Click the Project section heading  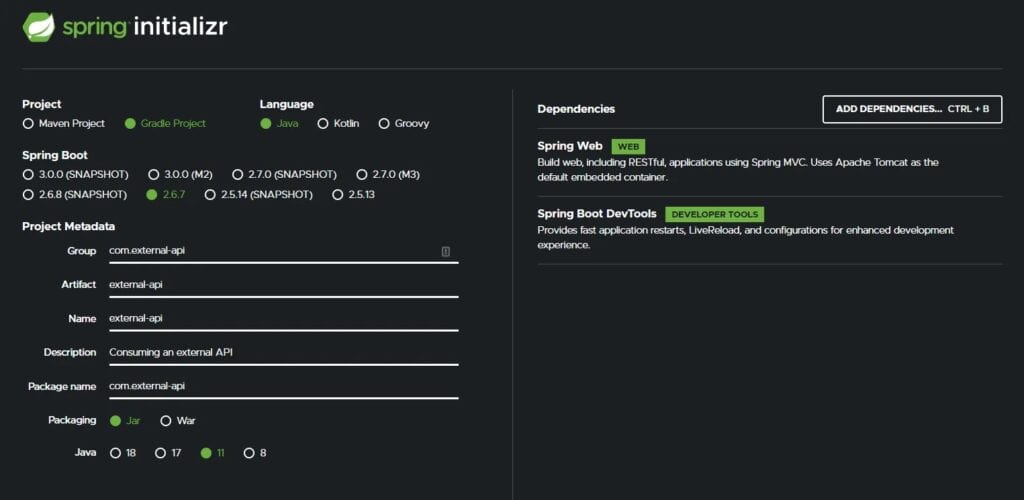pyautogui.click(x=42, y=104)
